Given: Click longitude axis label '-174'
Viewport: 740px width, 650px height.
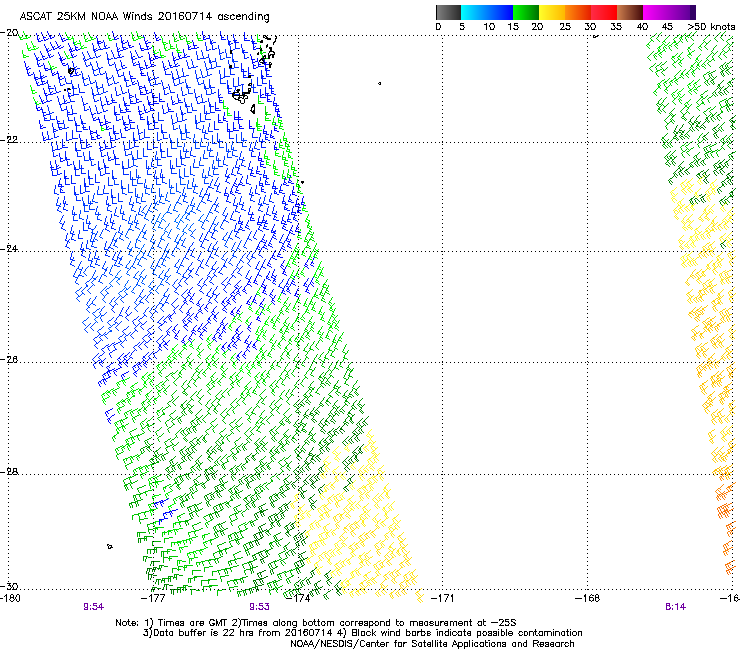Looking at the screenshot, I should click(x=298, y=599).
